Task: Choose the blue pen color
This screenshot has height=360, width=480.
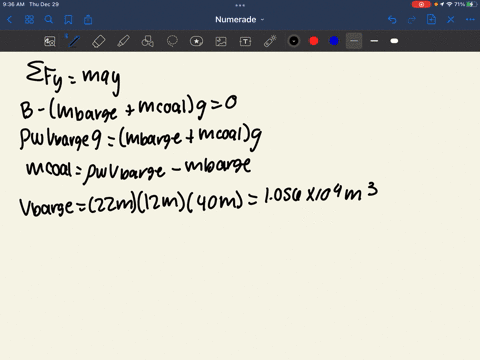Action: coord(334,41)
